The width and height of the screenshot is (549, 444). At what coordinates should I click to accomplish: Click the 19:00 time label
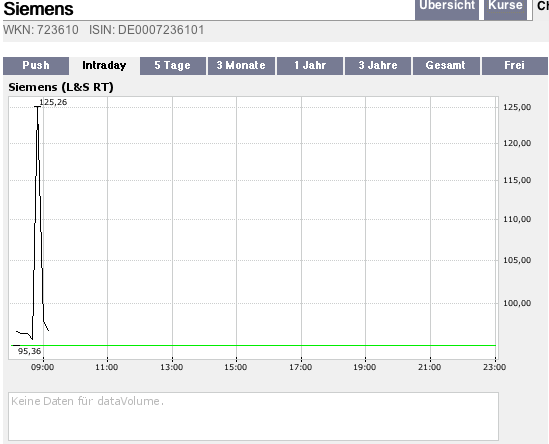364,367
